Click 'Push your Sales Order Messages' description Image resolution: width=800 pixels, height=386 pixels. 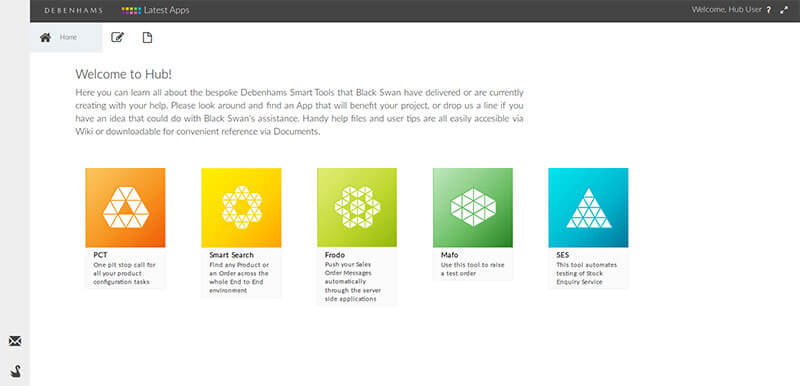click(x=353, y=282)
